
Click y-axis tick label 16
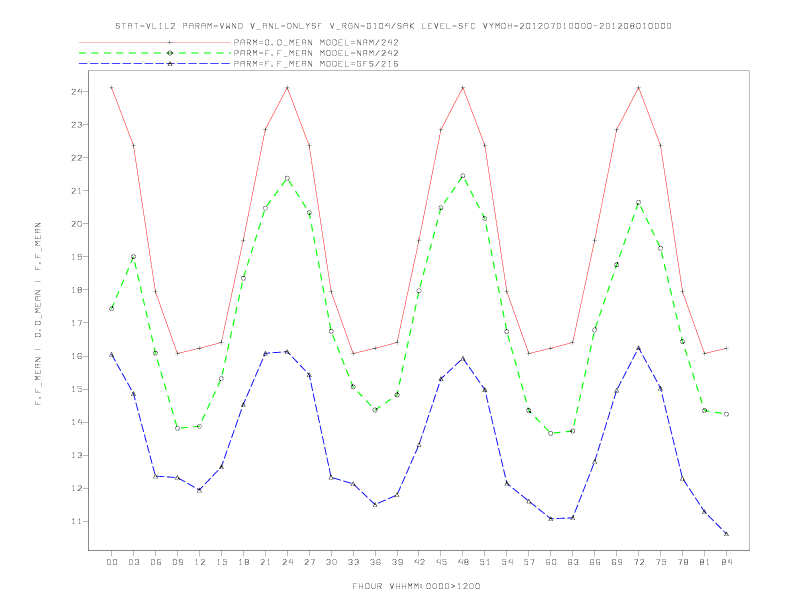[x=77, y=356]
